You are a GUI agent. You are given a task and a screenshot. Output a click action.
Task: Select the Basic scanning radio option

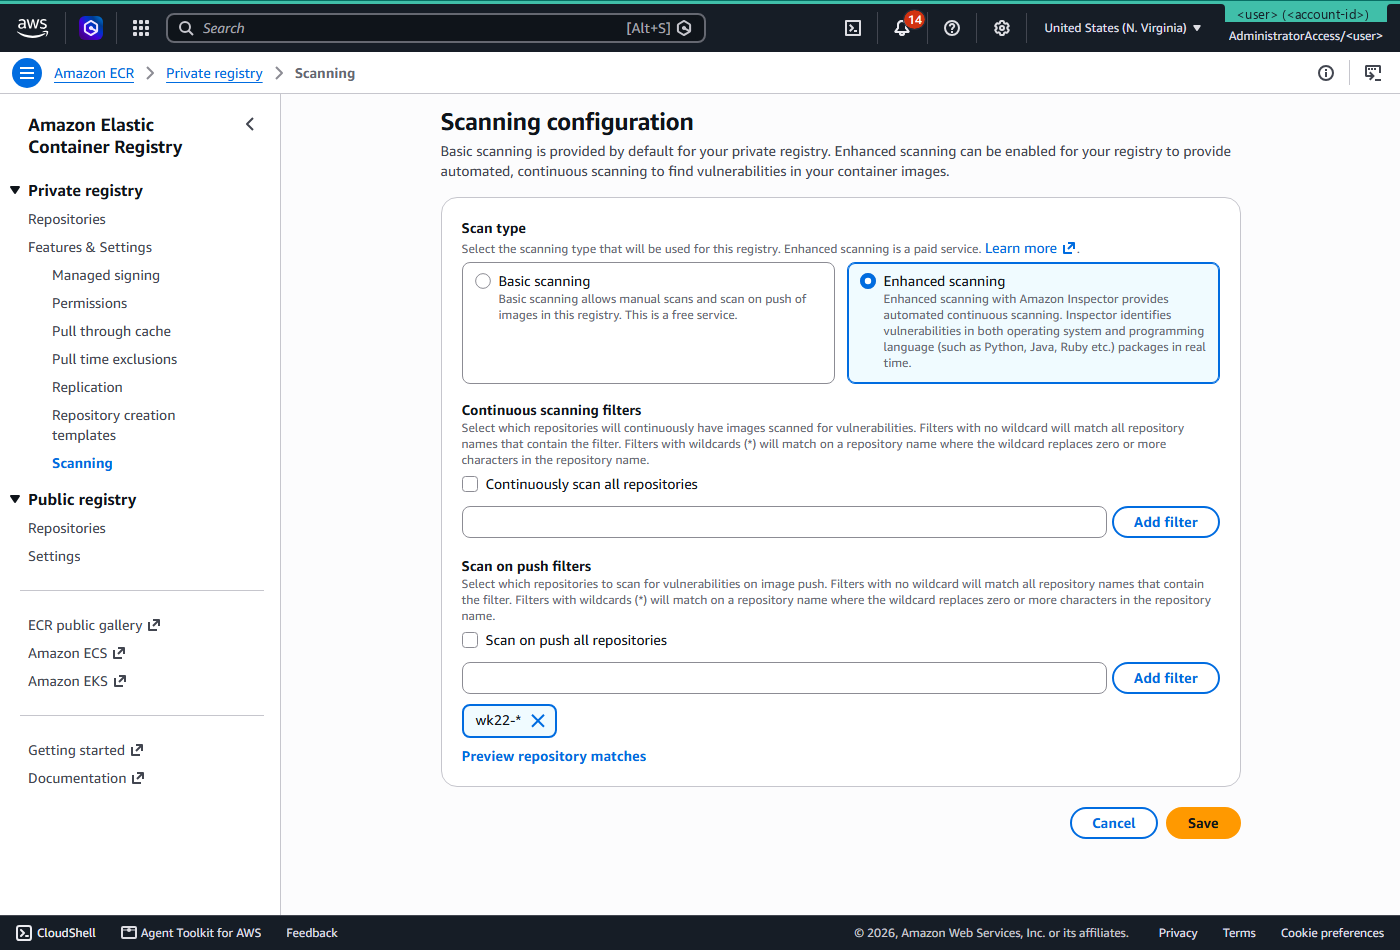tap(483, 281)
